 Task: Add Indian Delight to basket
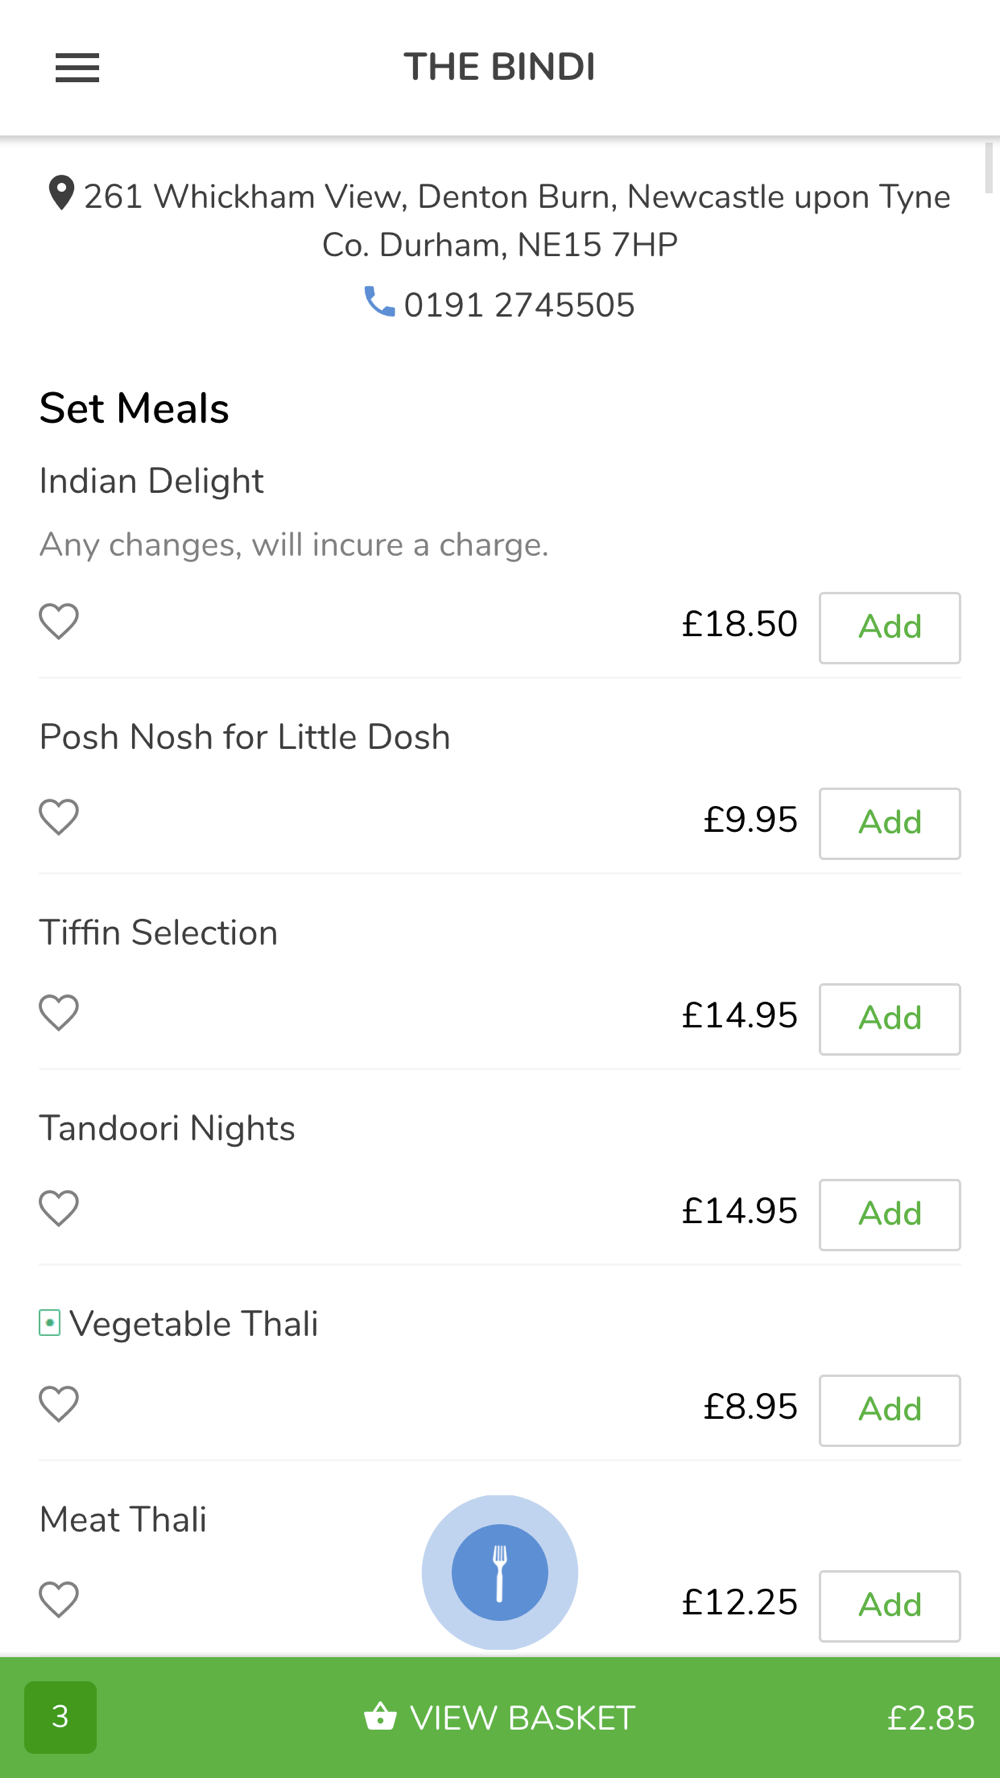click(890, 628)
